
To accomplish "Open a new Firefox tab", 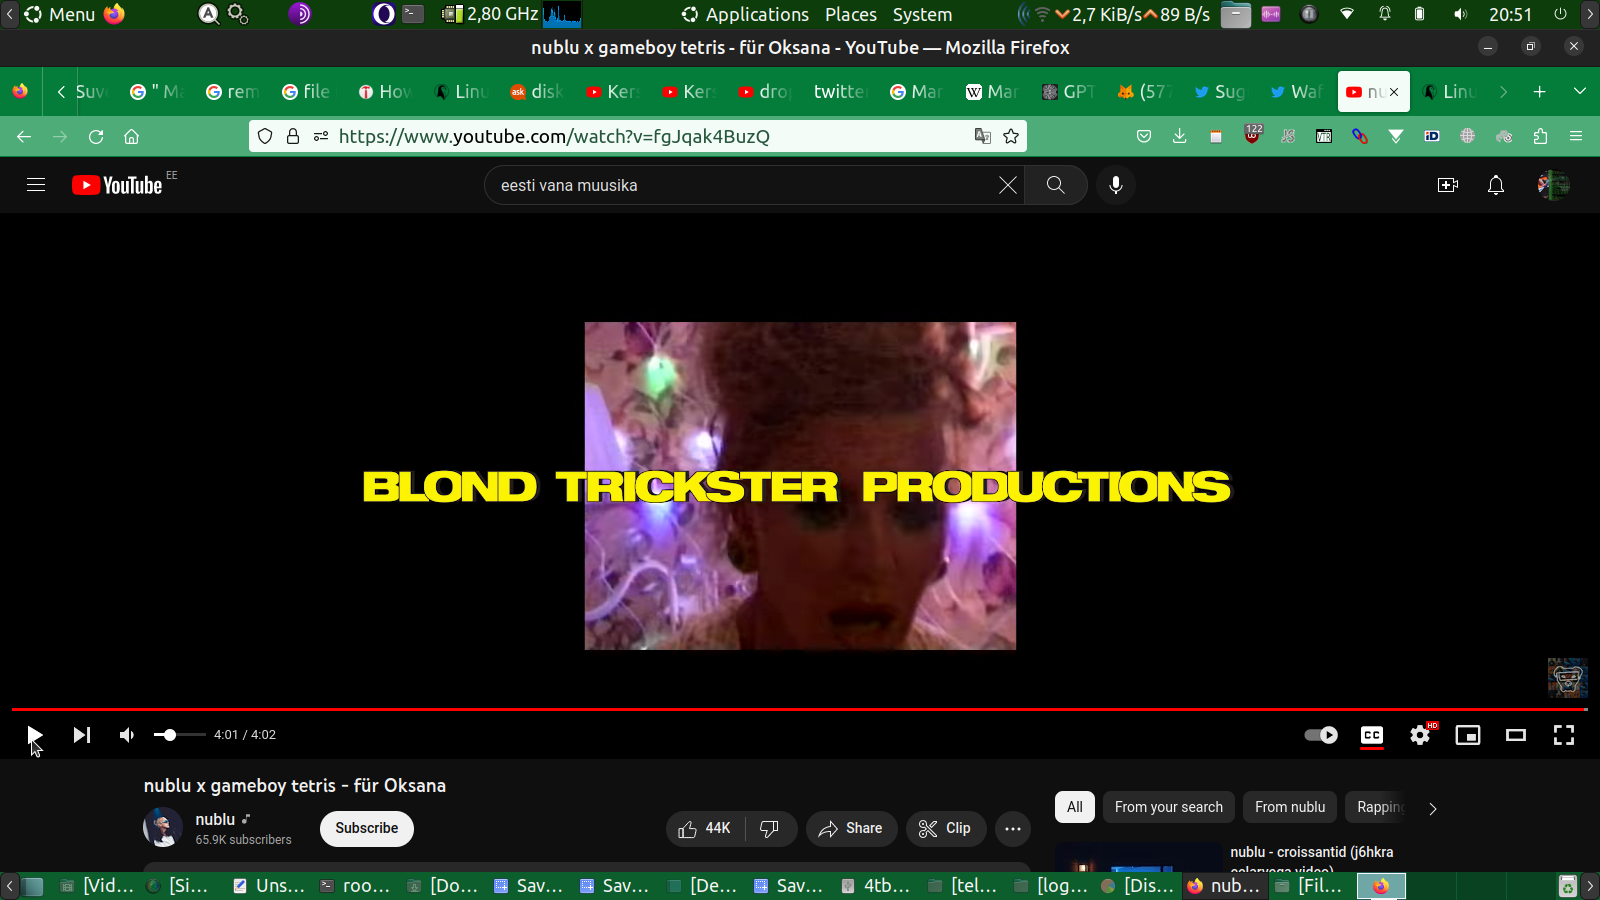I will coord(1540,92).
